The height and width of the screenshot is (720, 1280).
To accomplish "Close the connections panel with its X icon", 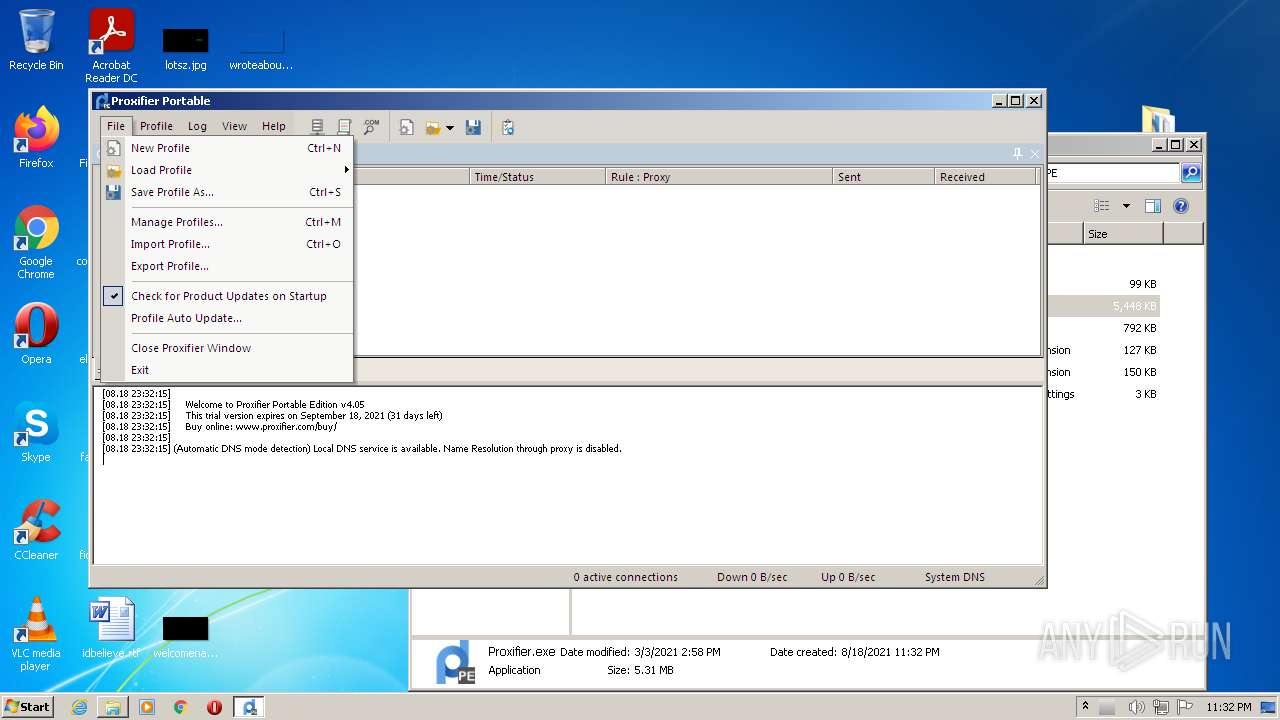I will [1034, 153].
